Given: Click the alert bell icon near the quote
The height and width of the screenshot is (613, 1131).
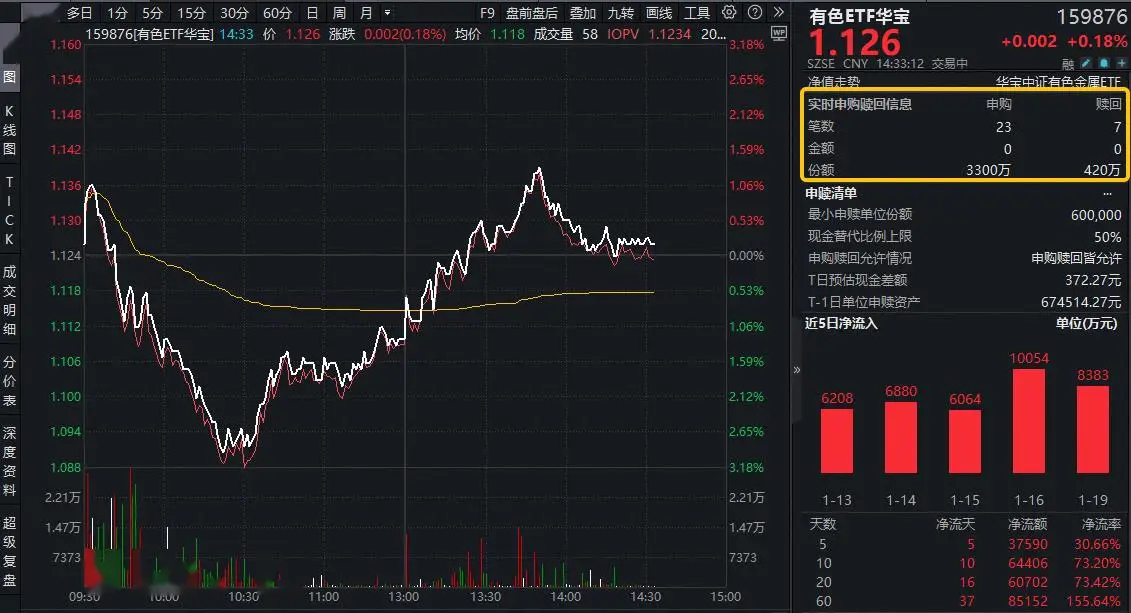Looking at the screenshot, I should coord(1103,62).
